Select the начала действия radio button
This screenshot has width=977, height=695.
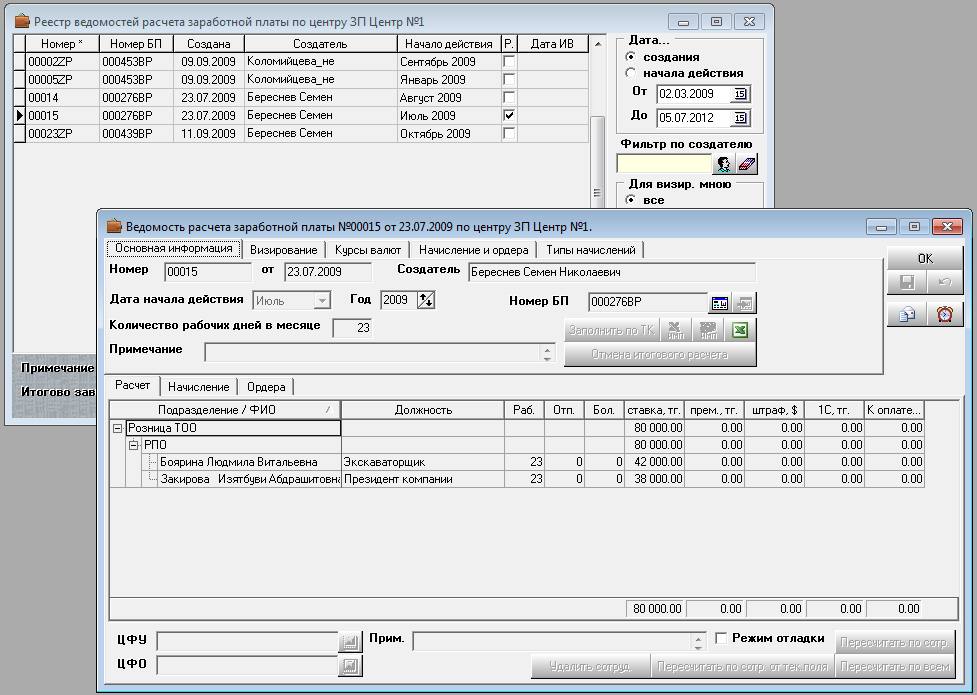tap(631, 73)
